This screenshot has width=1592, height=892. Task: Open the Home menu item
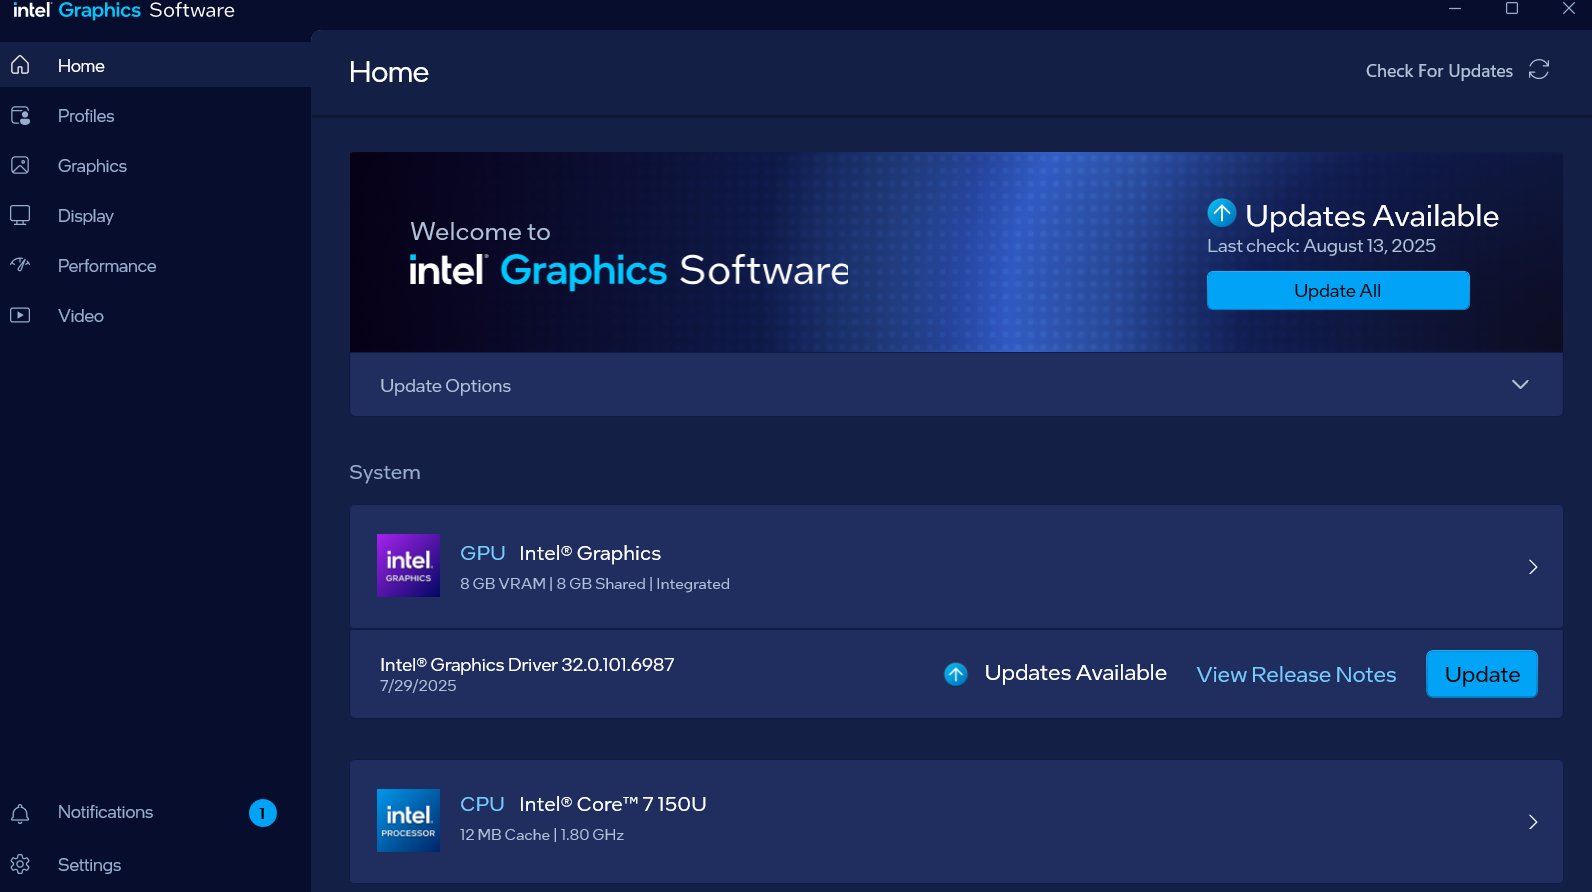tap(155, 65)
